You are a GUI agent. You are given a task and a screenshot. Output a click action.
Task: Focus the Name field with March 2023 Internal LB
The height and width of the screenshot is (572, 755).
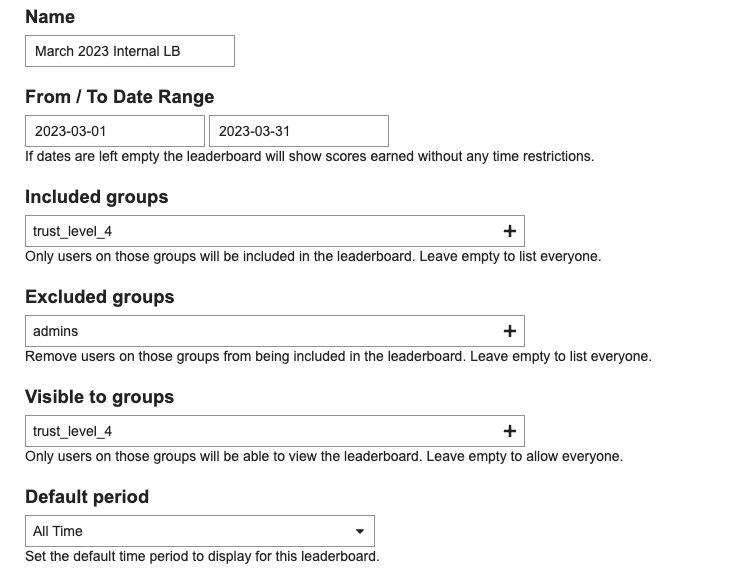click(130, 51)
